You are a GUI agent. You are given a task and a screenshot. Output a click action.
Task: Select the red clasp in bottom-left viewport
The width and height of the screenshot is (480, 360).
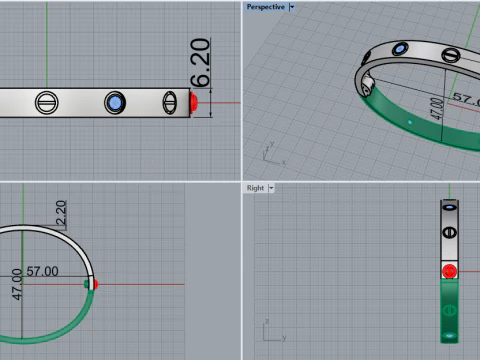(96, 284)
